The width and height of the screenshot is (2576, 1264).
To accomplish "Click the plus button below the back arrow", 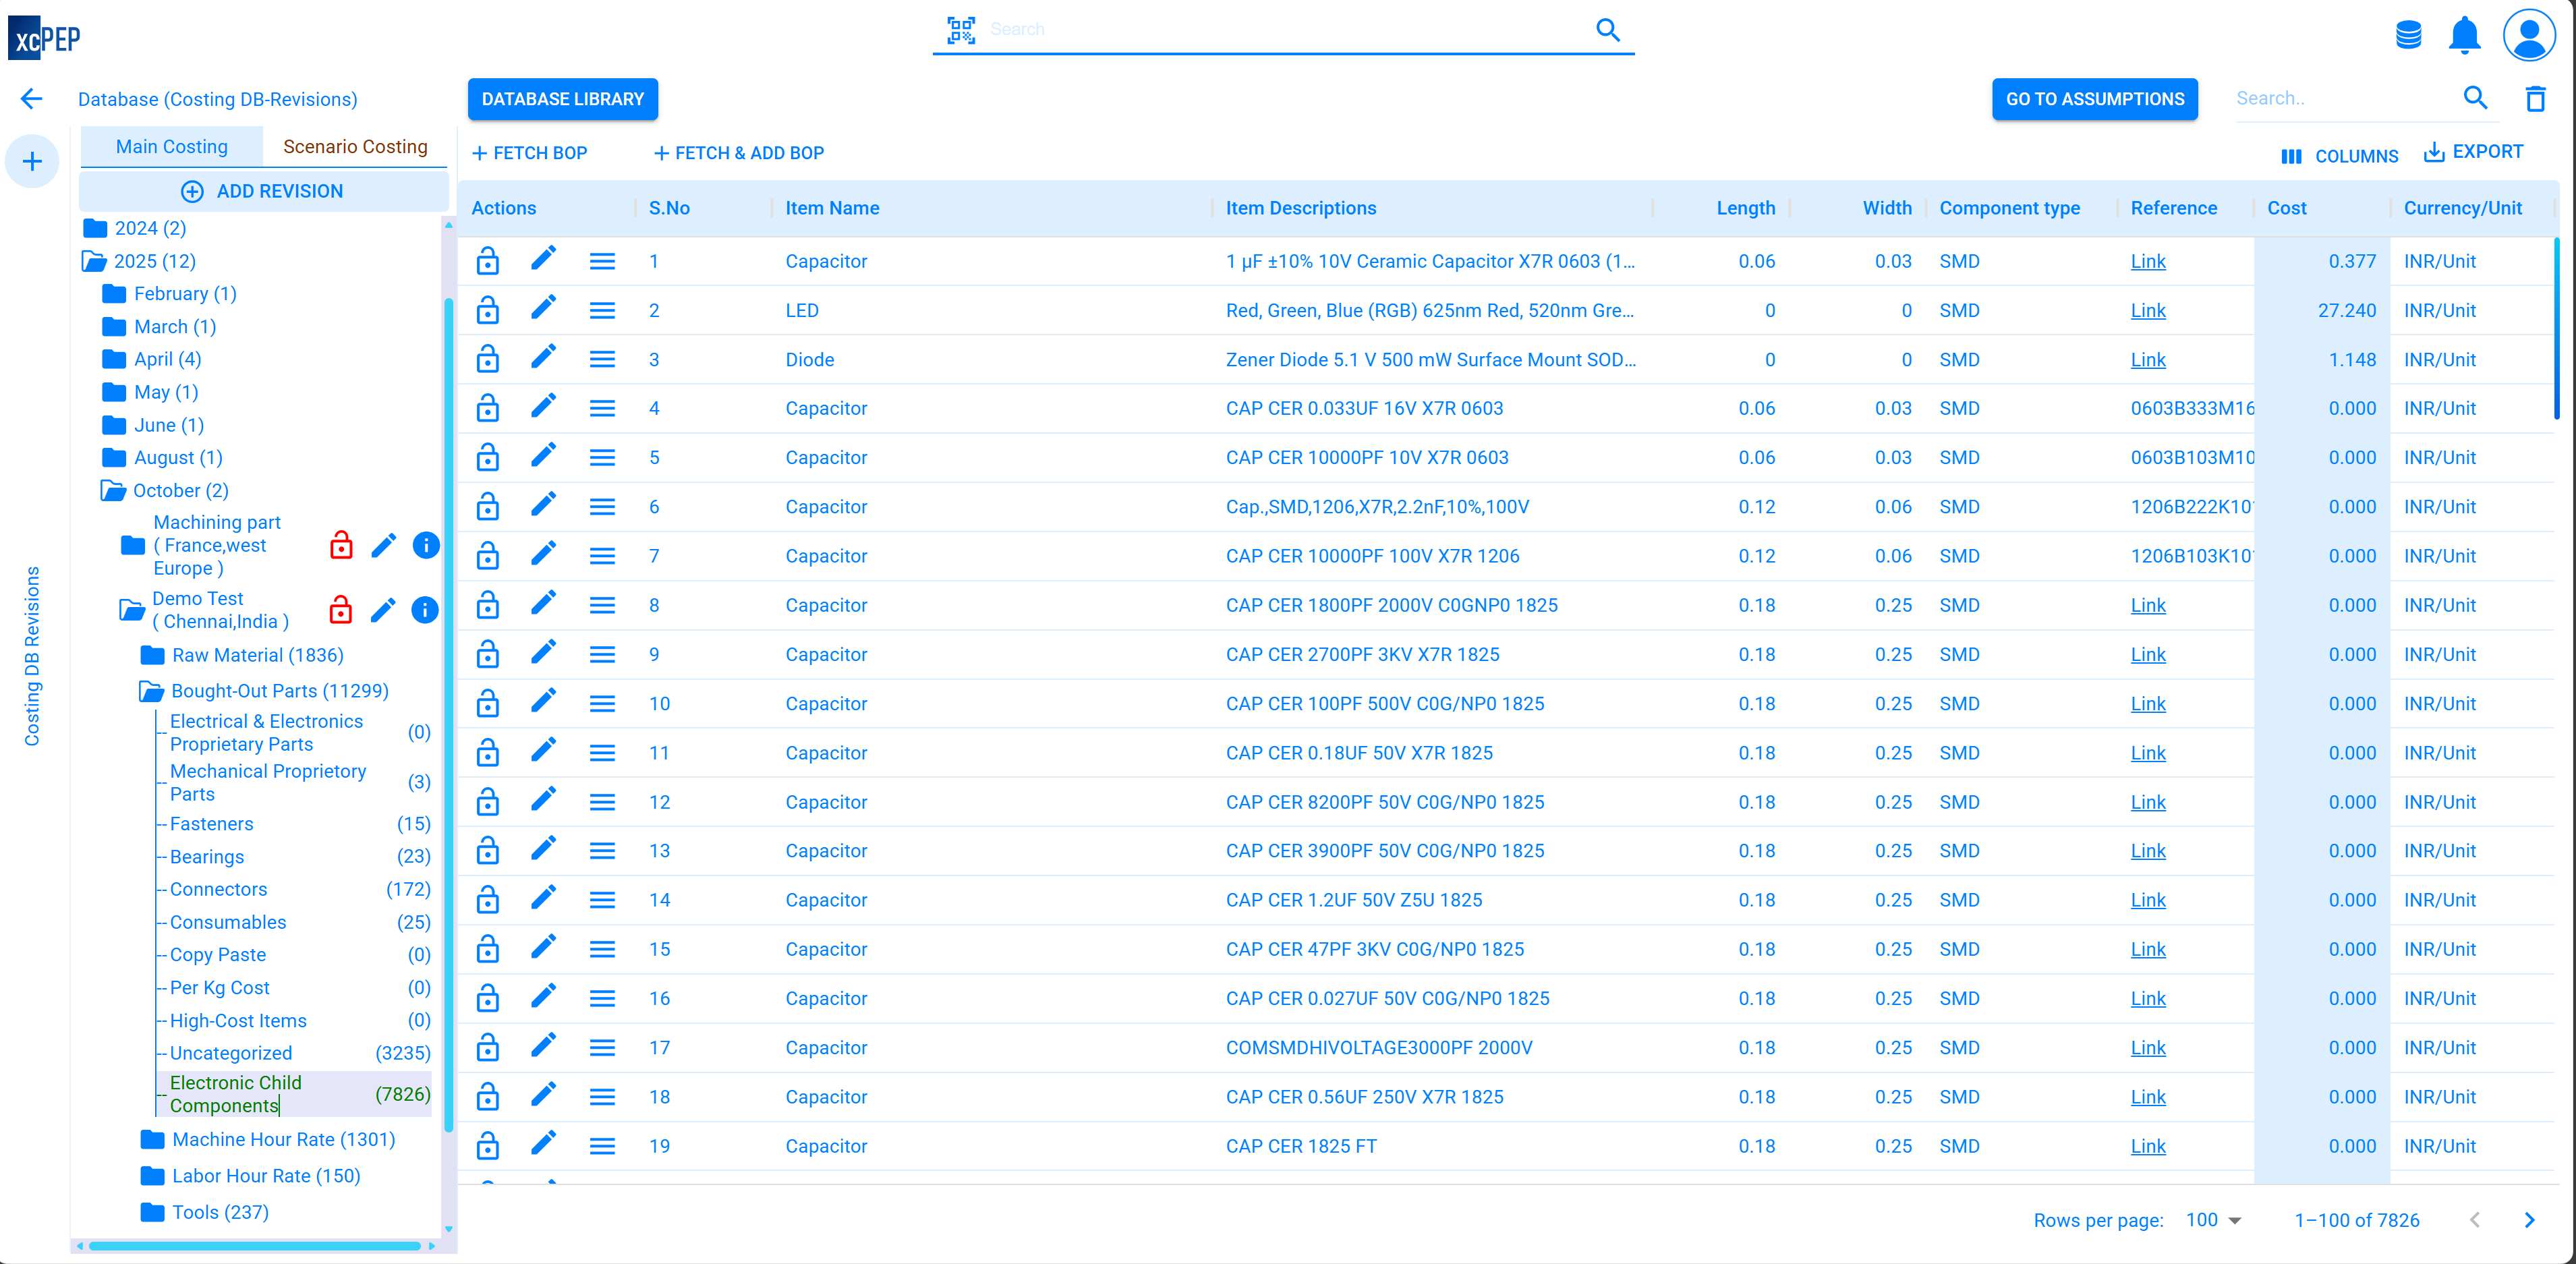I will [32, 161].
